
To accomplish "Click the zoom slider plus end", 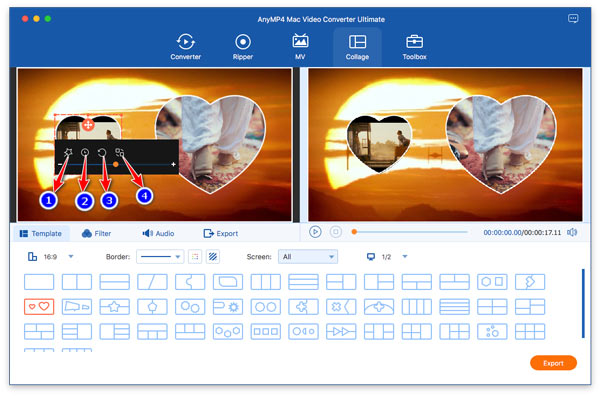I will [173, 164].
